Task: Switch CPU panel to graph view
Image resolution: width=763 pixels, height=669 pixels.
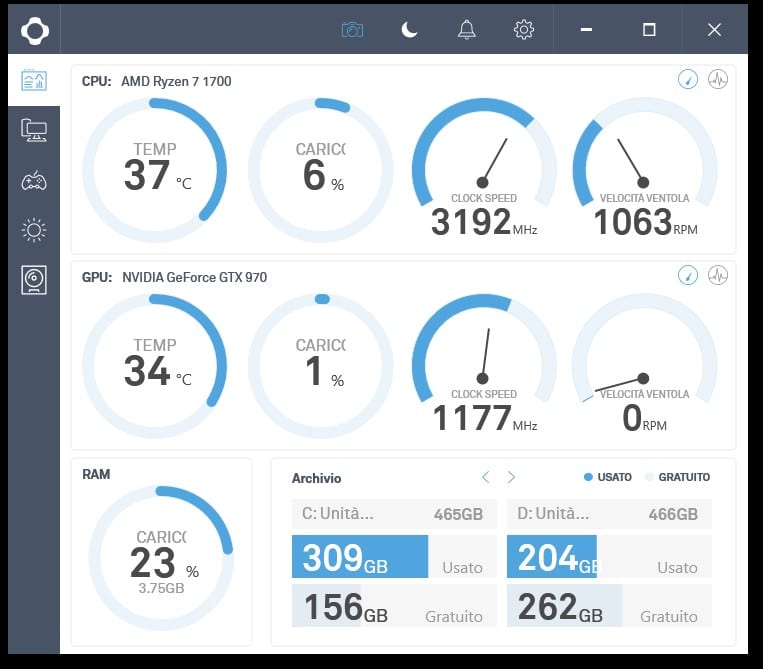Action: [718, 79]
